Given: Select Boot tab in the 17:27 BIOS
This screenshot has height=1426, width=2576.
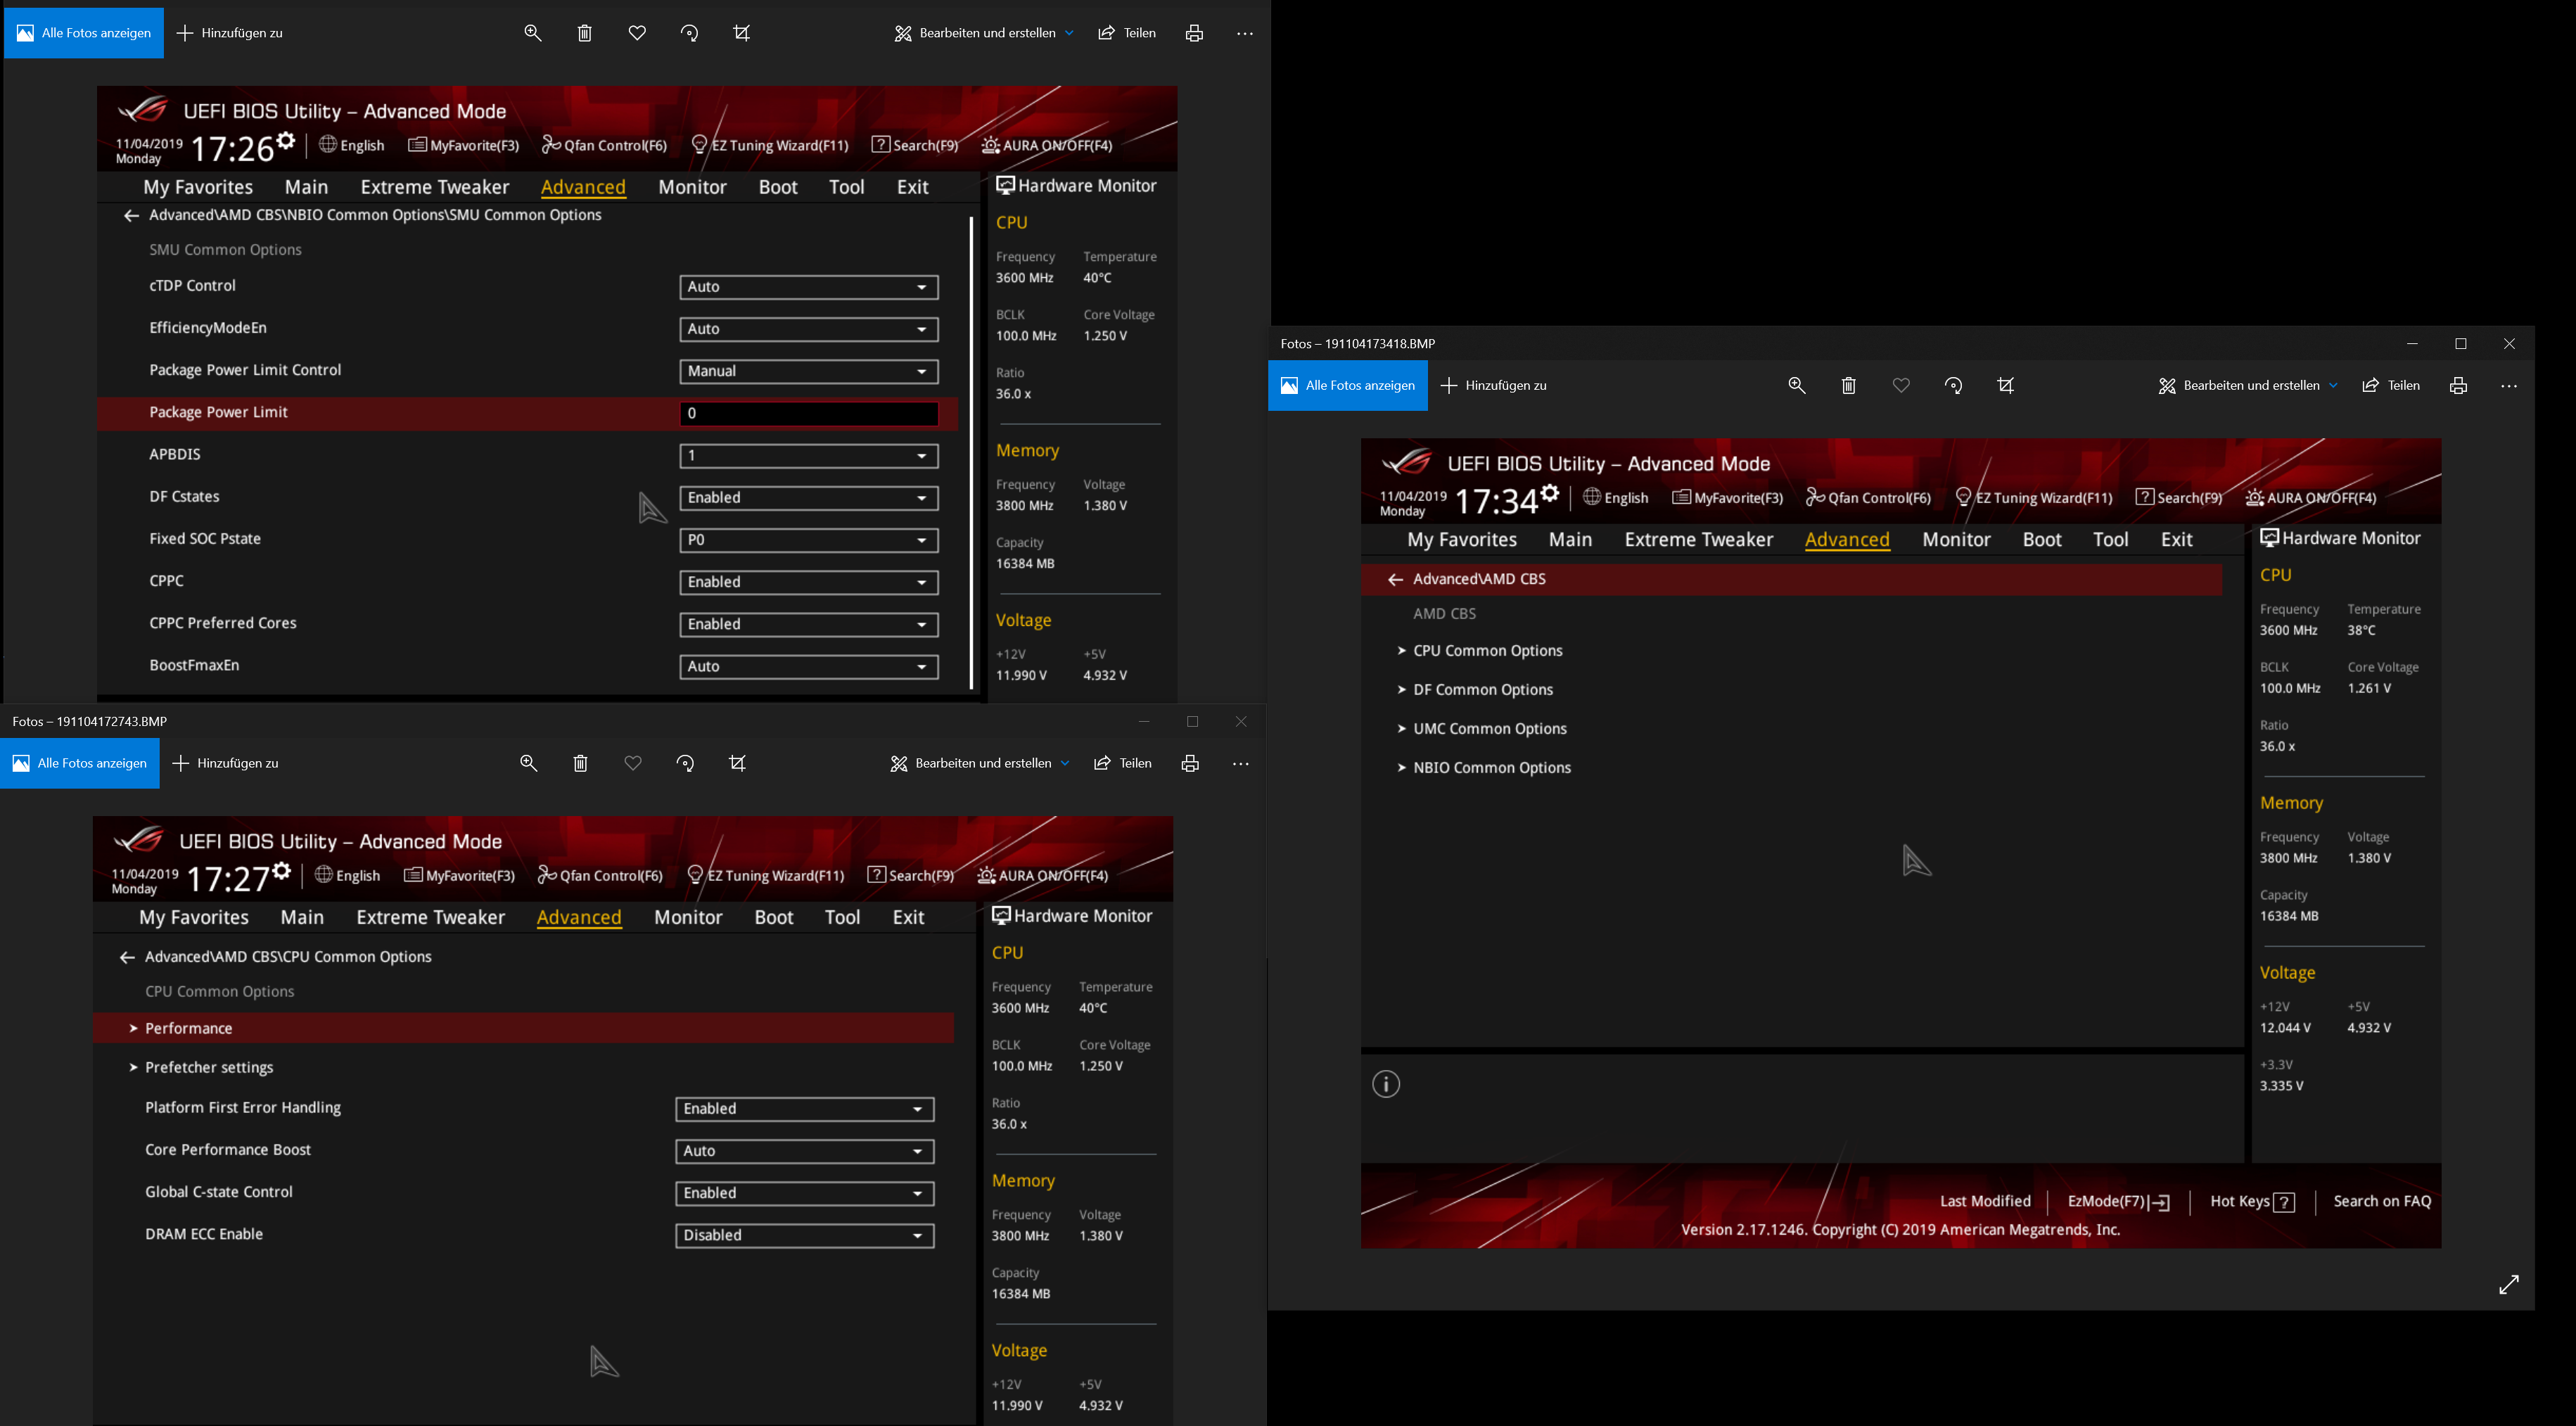Looking at the screenshot, I should tap(774, 917).
